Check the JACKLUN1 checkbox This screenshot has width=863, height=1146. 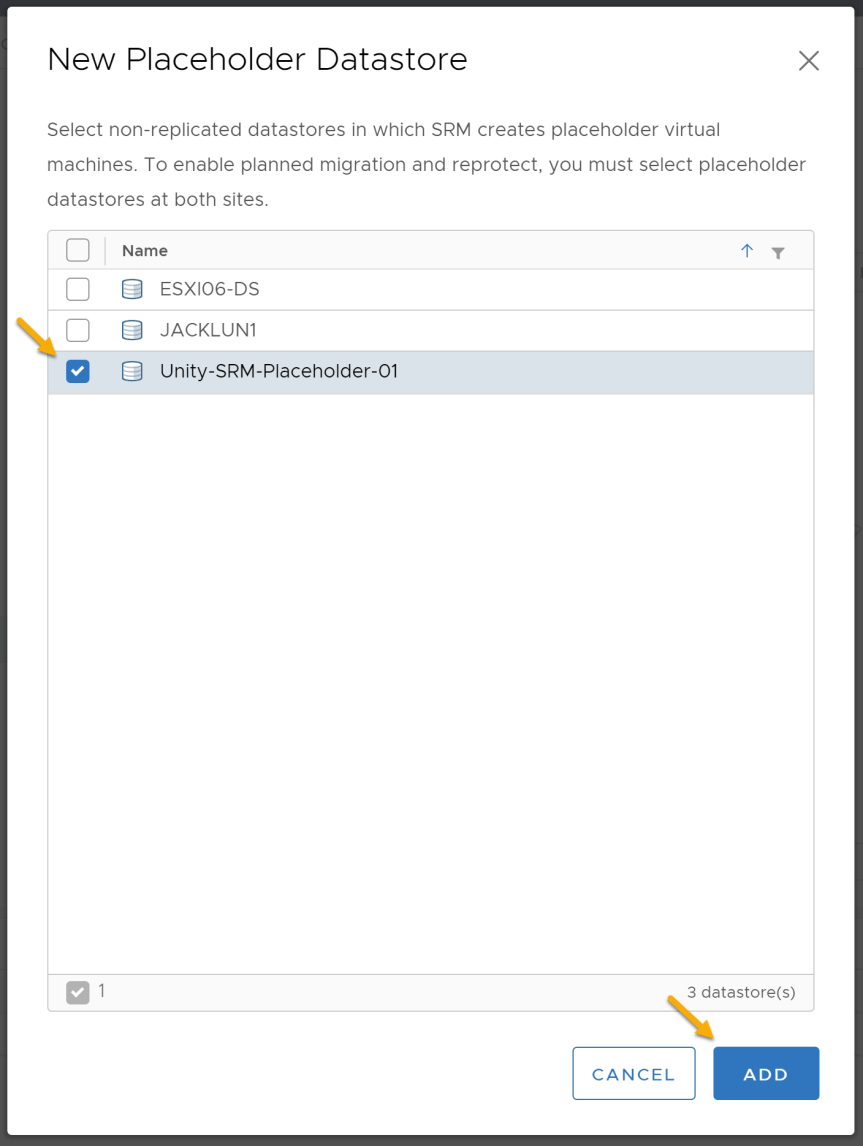click(x=77, y=330)
